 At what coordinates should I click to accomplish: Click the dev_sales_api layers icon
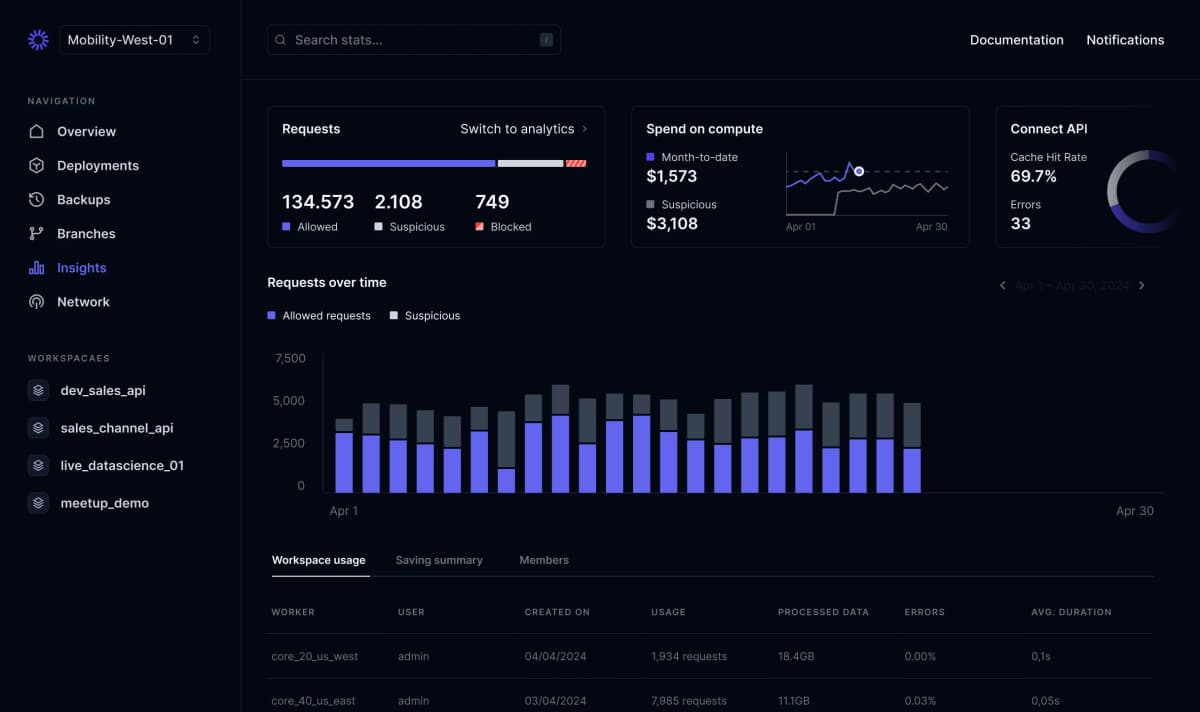(x=38, y=391)
